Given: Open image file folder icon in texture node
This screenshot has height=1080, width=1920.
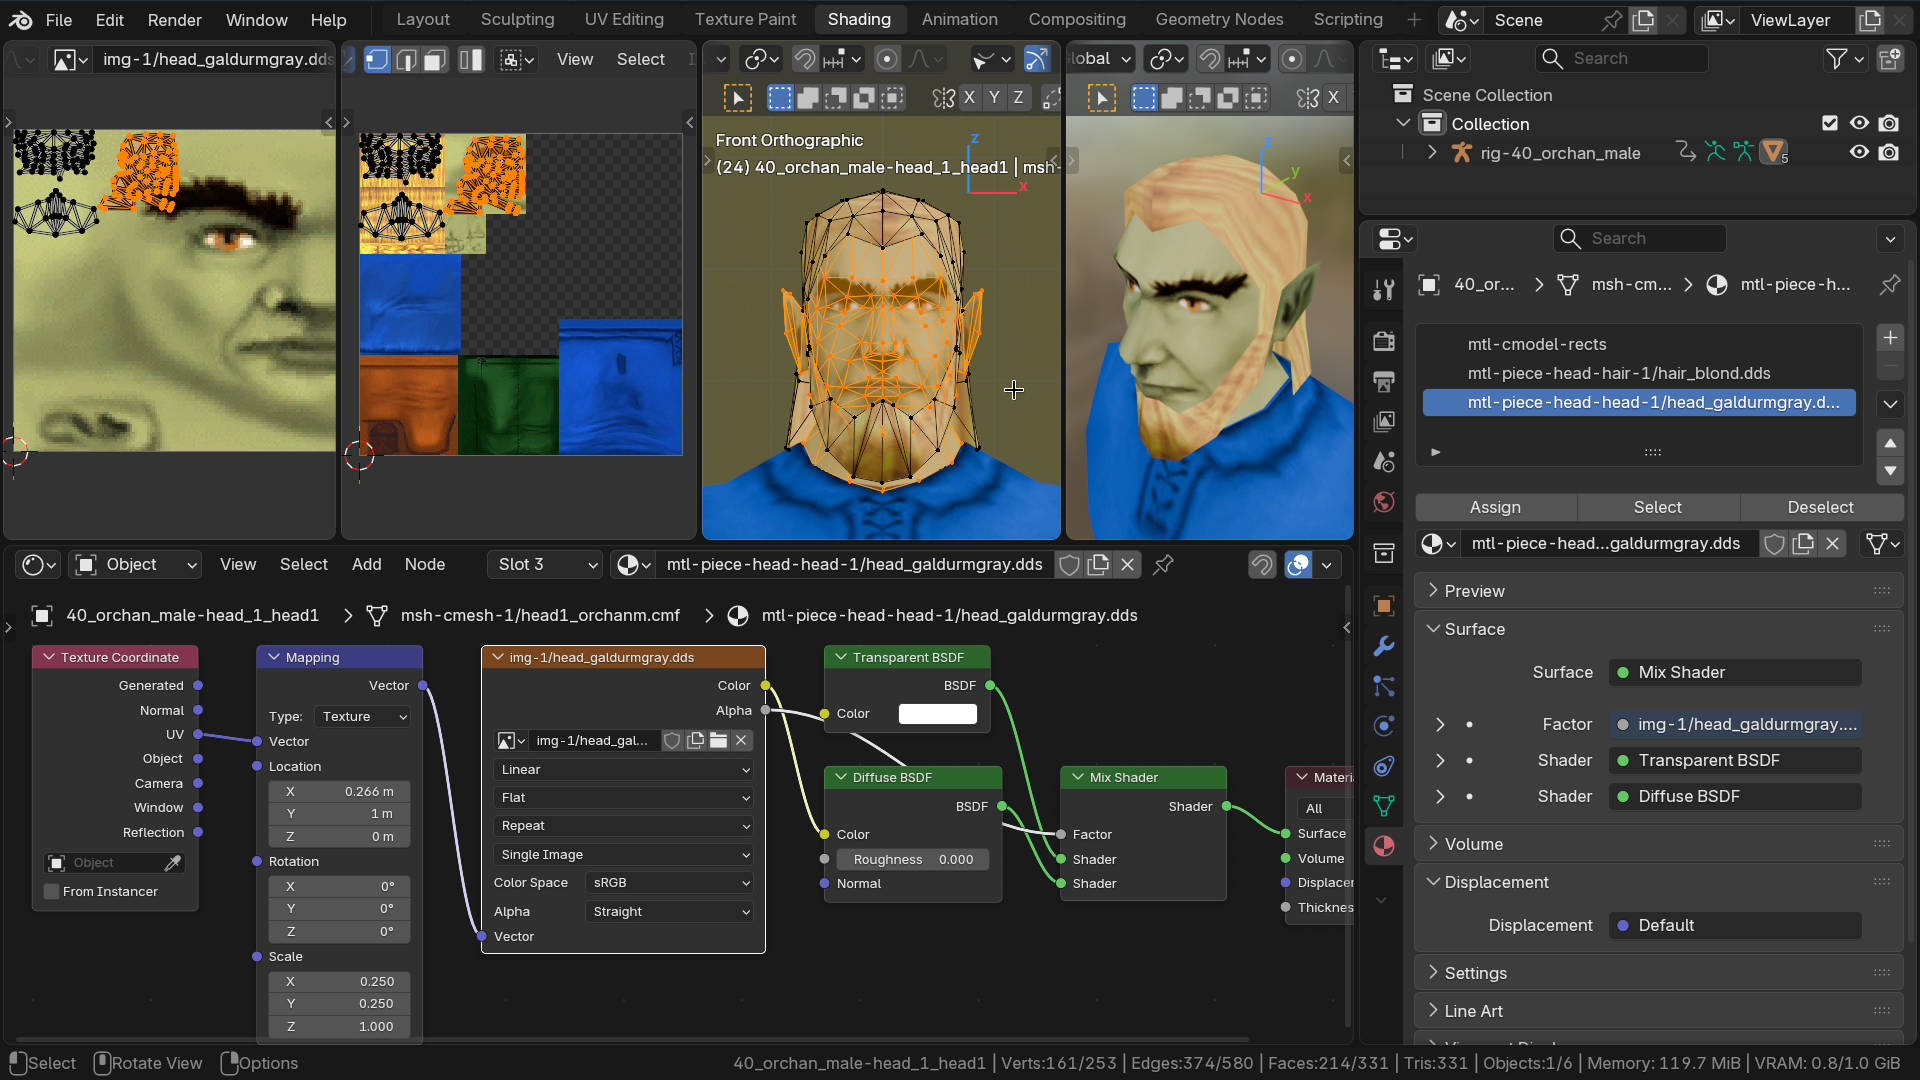Looking at the screenshot, I should [x=718, y=741].
